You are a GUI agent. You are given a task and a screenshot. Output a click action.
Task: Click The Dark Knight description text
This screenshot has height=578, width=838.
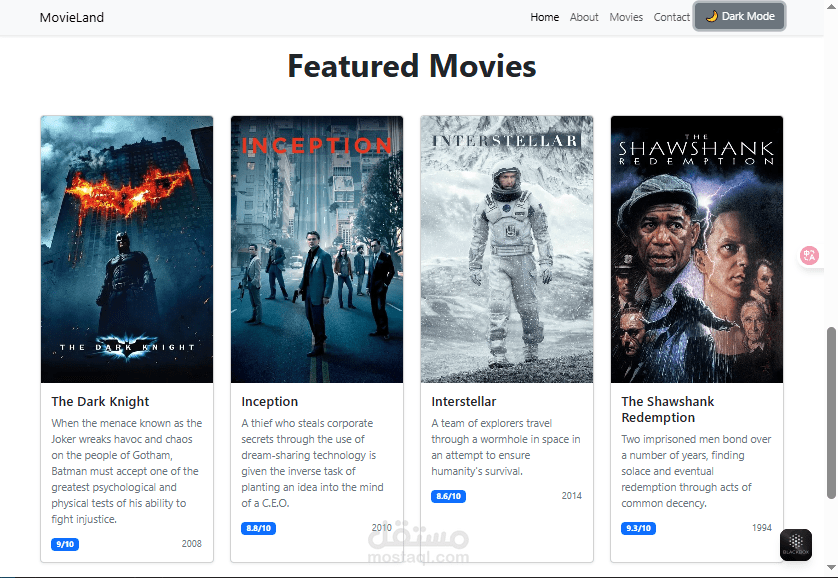click(x=127, y=471)
